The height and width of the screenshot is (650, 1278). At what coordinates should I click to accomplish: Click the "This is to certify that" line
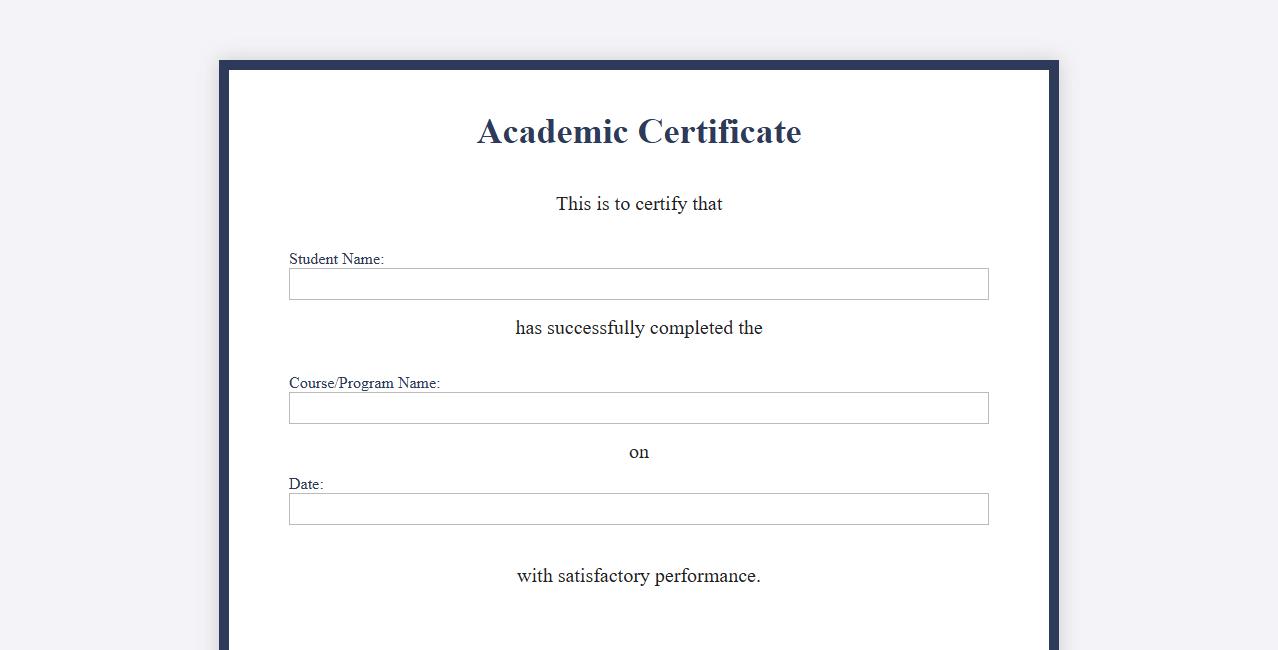click(x=639, y=204)
